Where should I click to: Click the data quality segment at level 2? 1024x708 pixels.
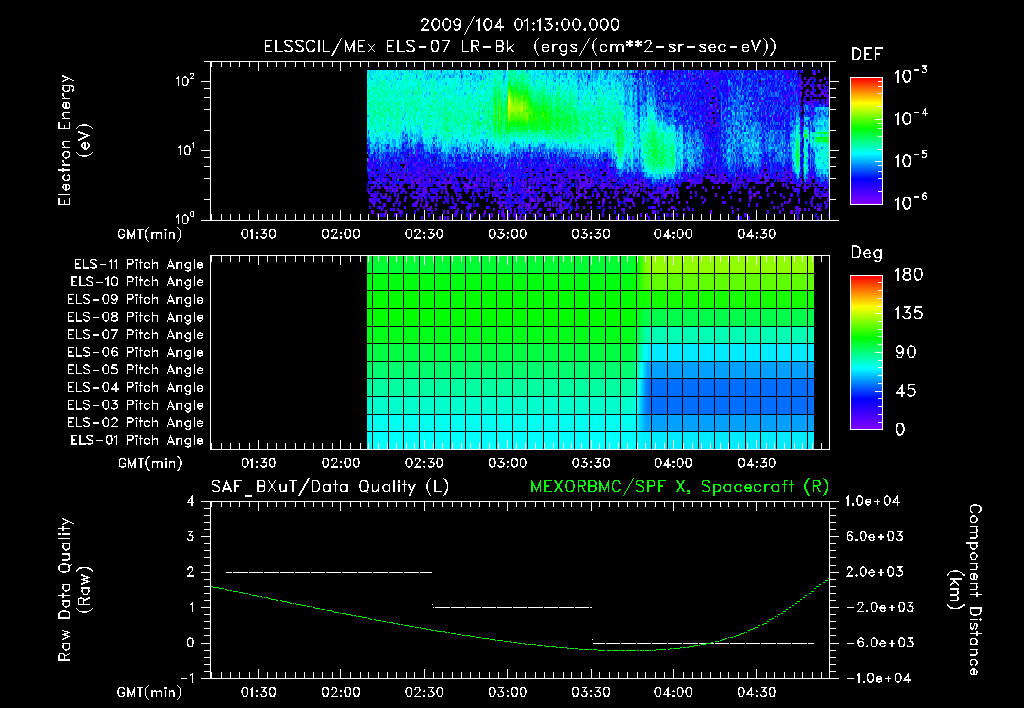point(329,572)
